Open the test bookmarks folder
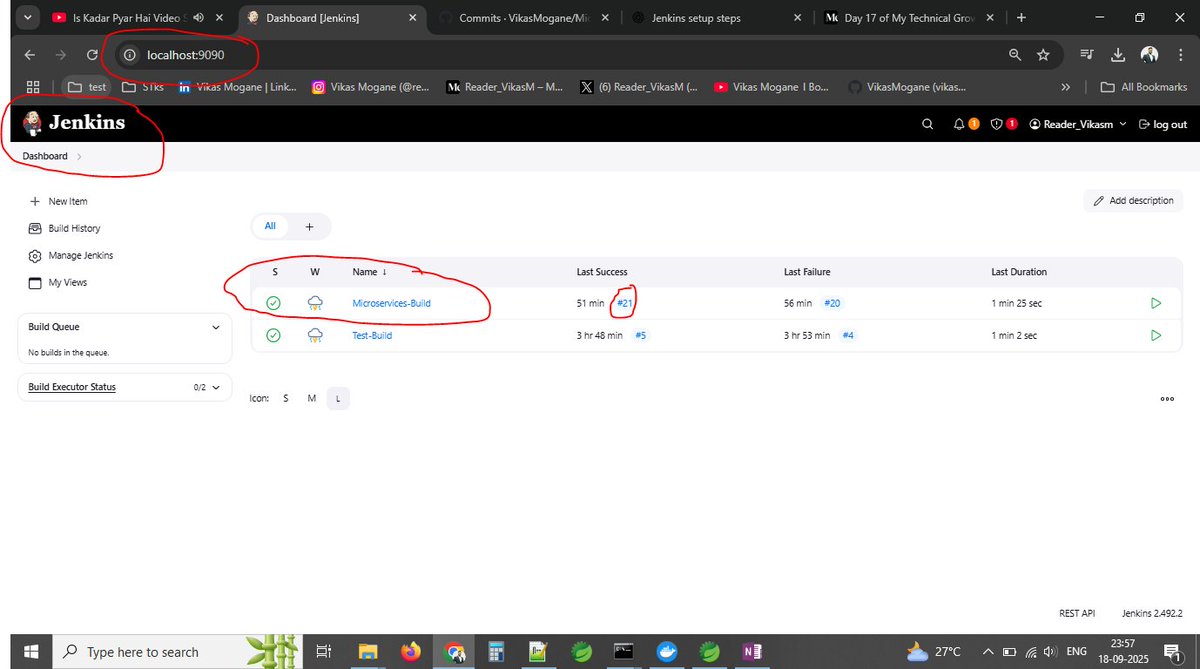 tap(87, 87)
